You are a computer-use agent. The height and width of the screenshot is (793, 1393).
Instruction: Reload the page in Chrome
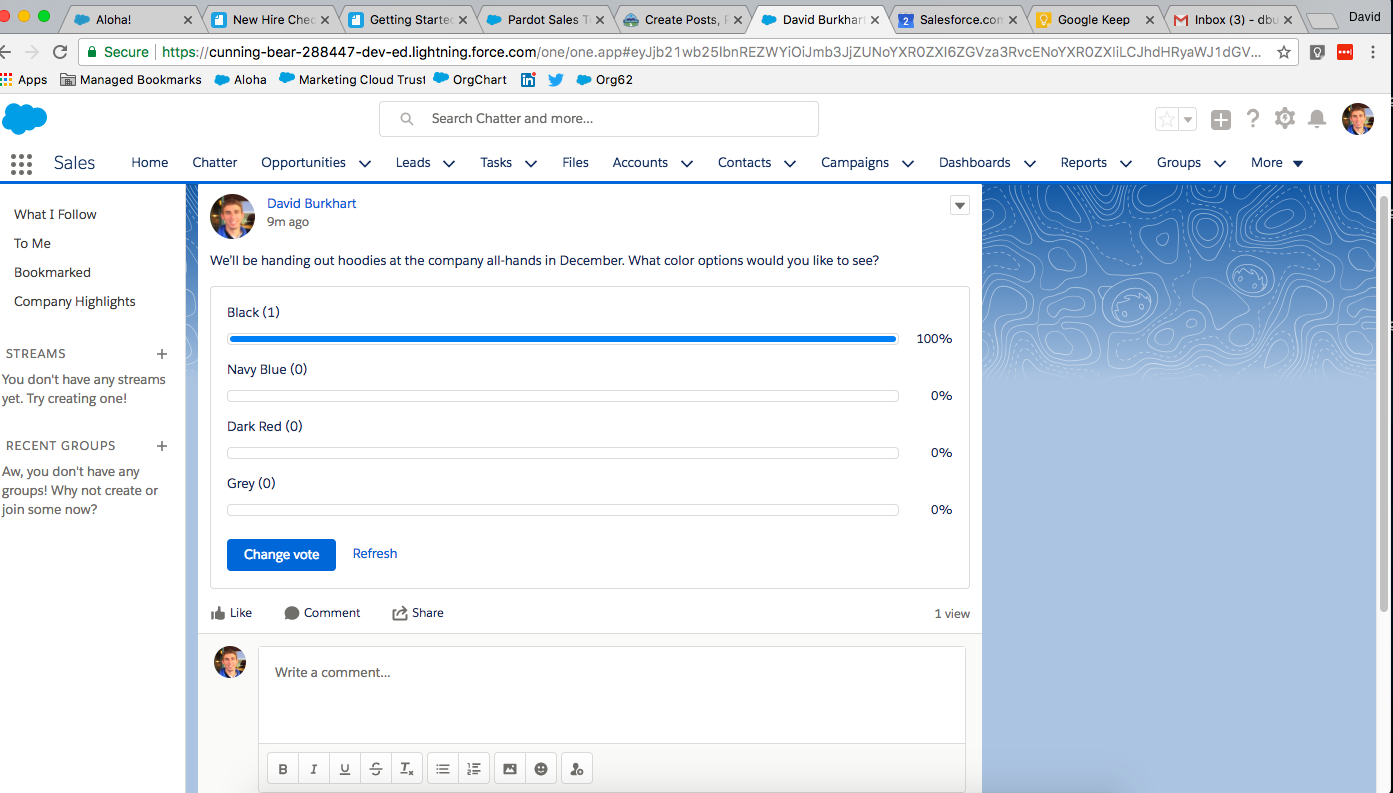[60, 52]
